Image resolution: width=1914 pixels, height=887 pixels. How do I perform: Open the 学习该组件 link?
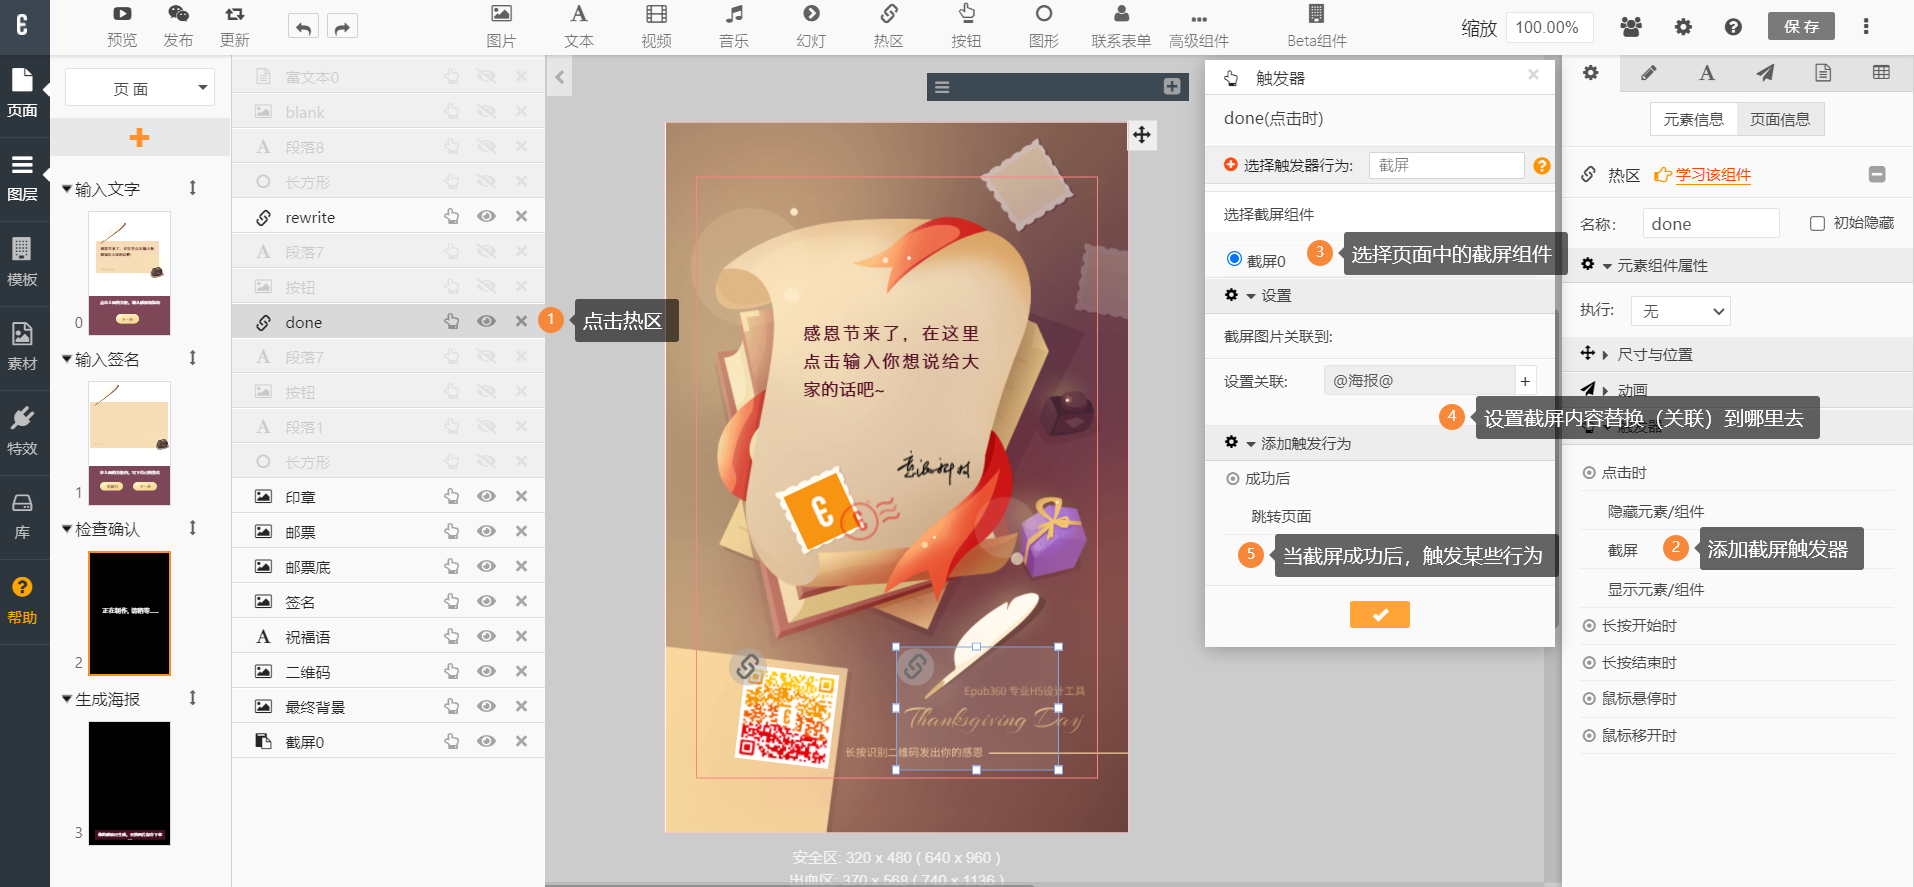pyautogui.click(x=1712, y=175)
